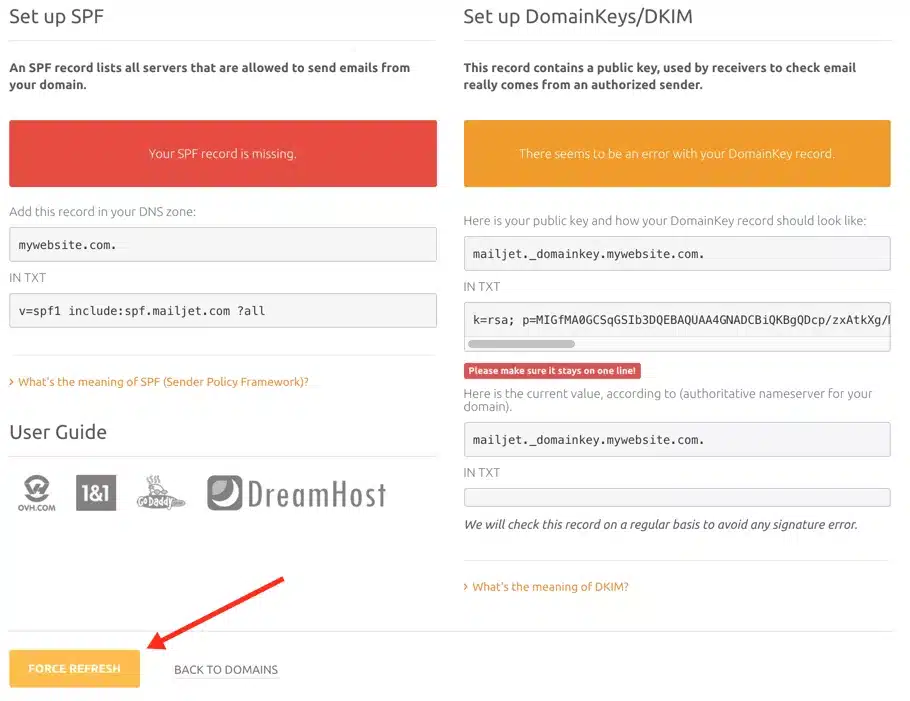Click the Set up DomainKeys/DKIM heading
The width and height of the screenshot is (910, 701).
[578, 17]
